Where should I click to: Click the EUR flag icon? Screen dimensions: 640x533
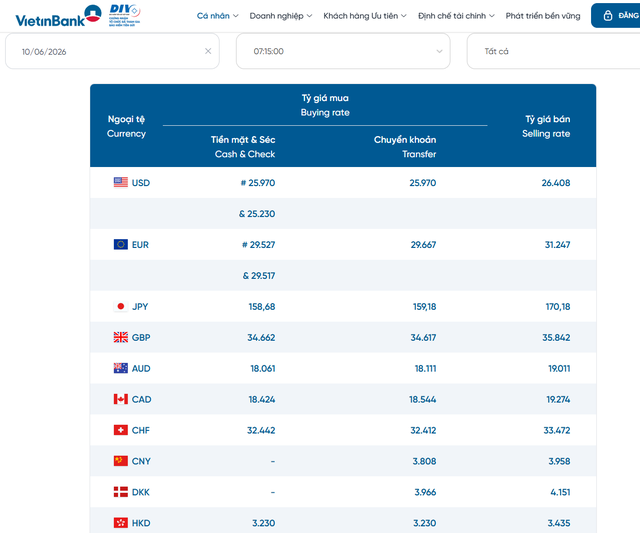(x=120, y=244)
